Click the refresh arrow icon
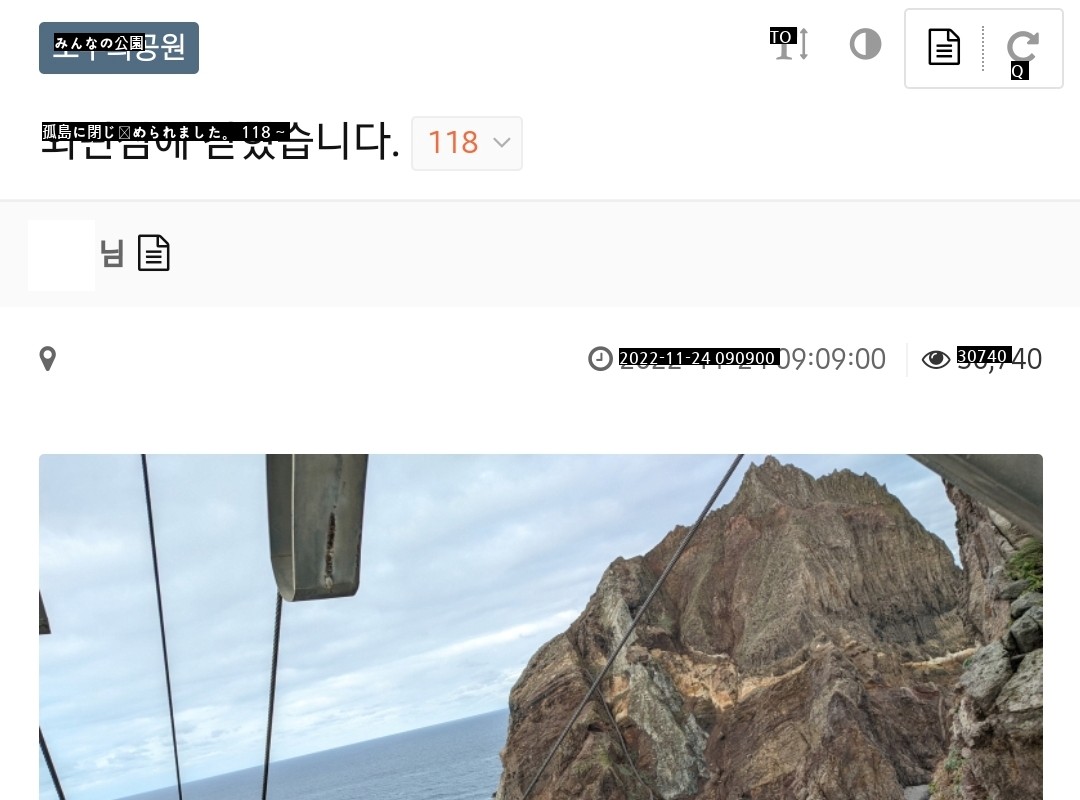This screenshot has width=1080, height=800. 1022,48
